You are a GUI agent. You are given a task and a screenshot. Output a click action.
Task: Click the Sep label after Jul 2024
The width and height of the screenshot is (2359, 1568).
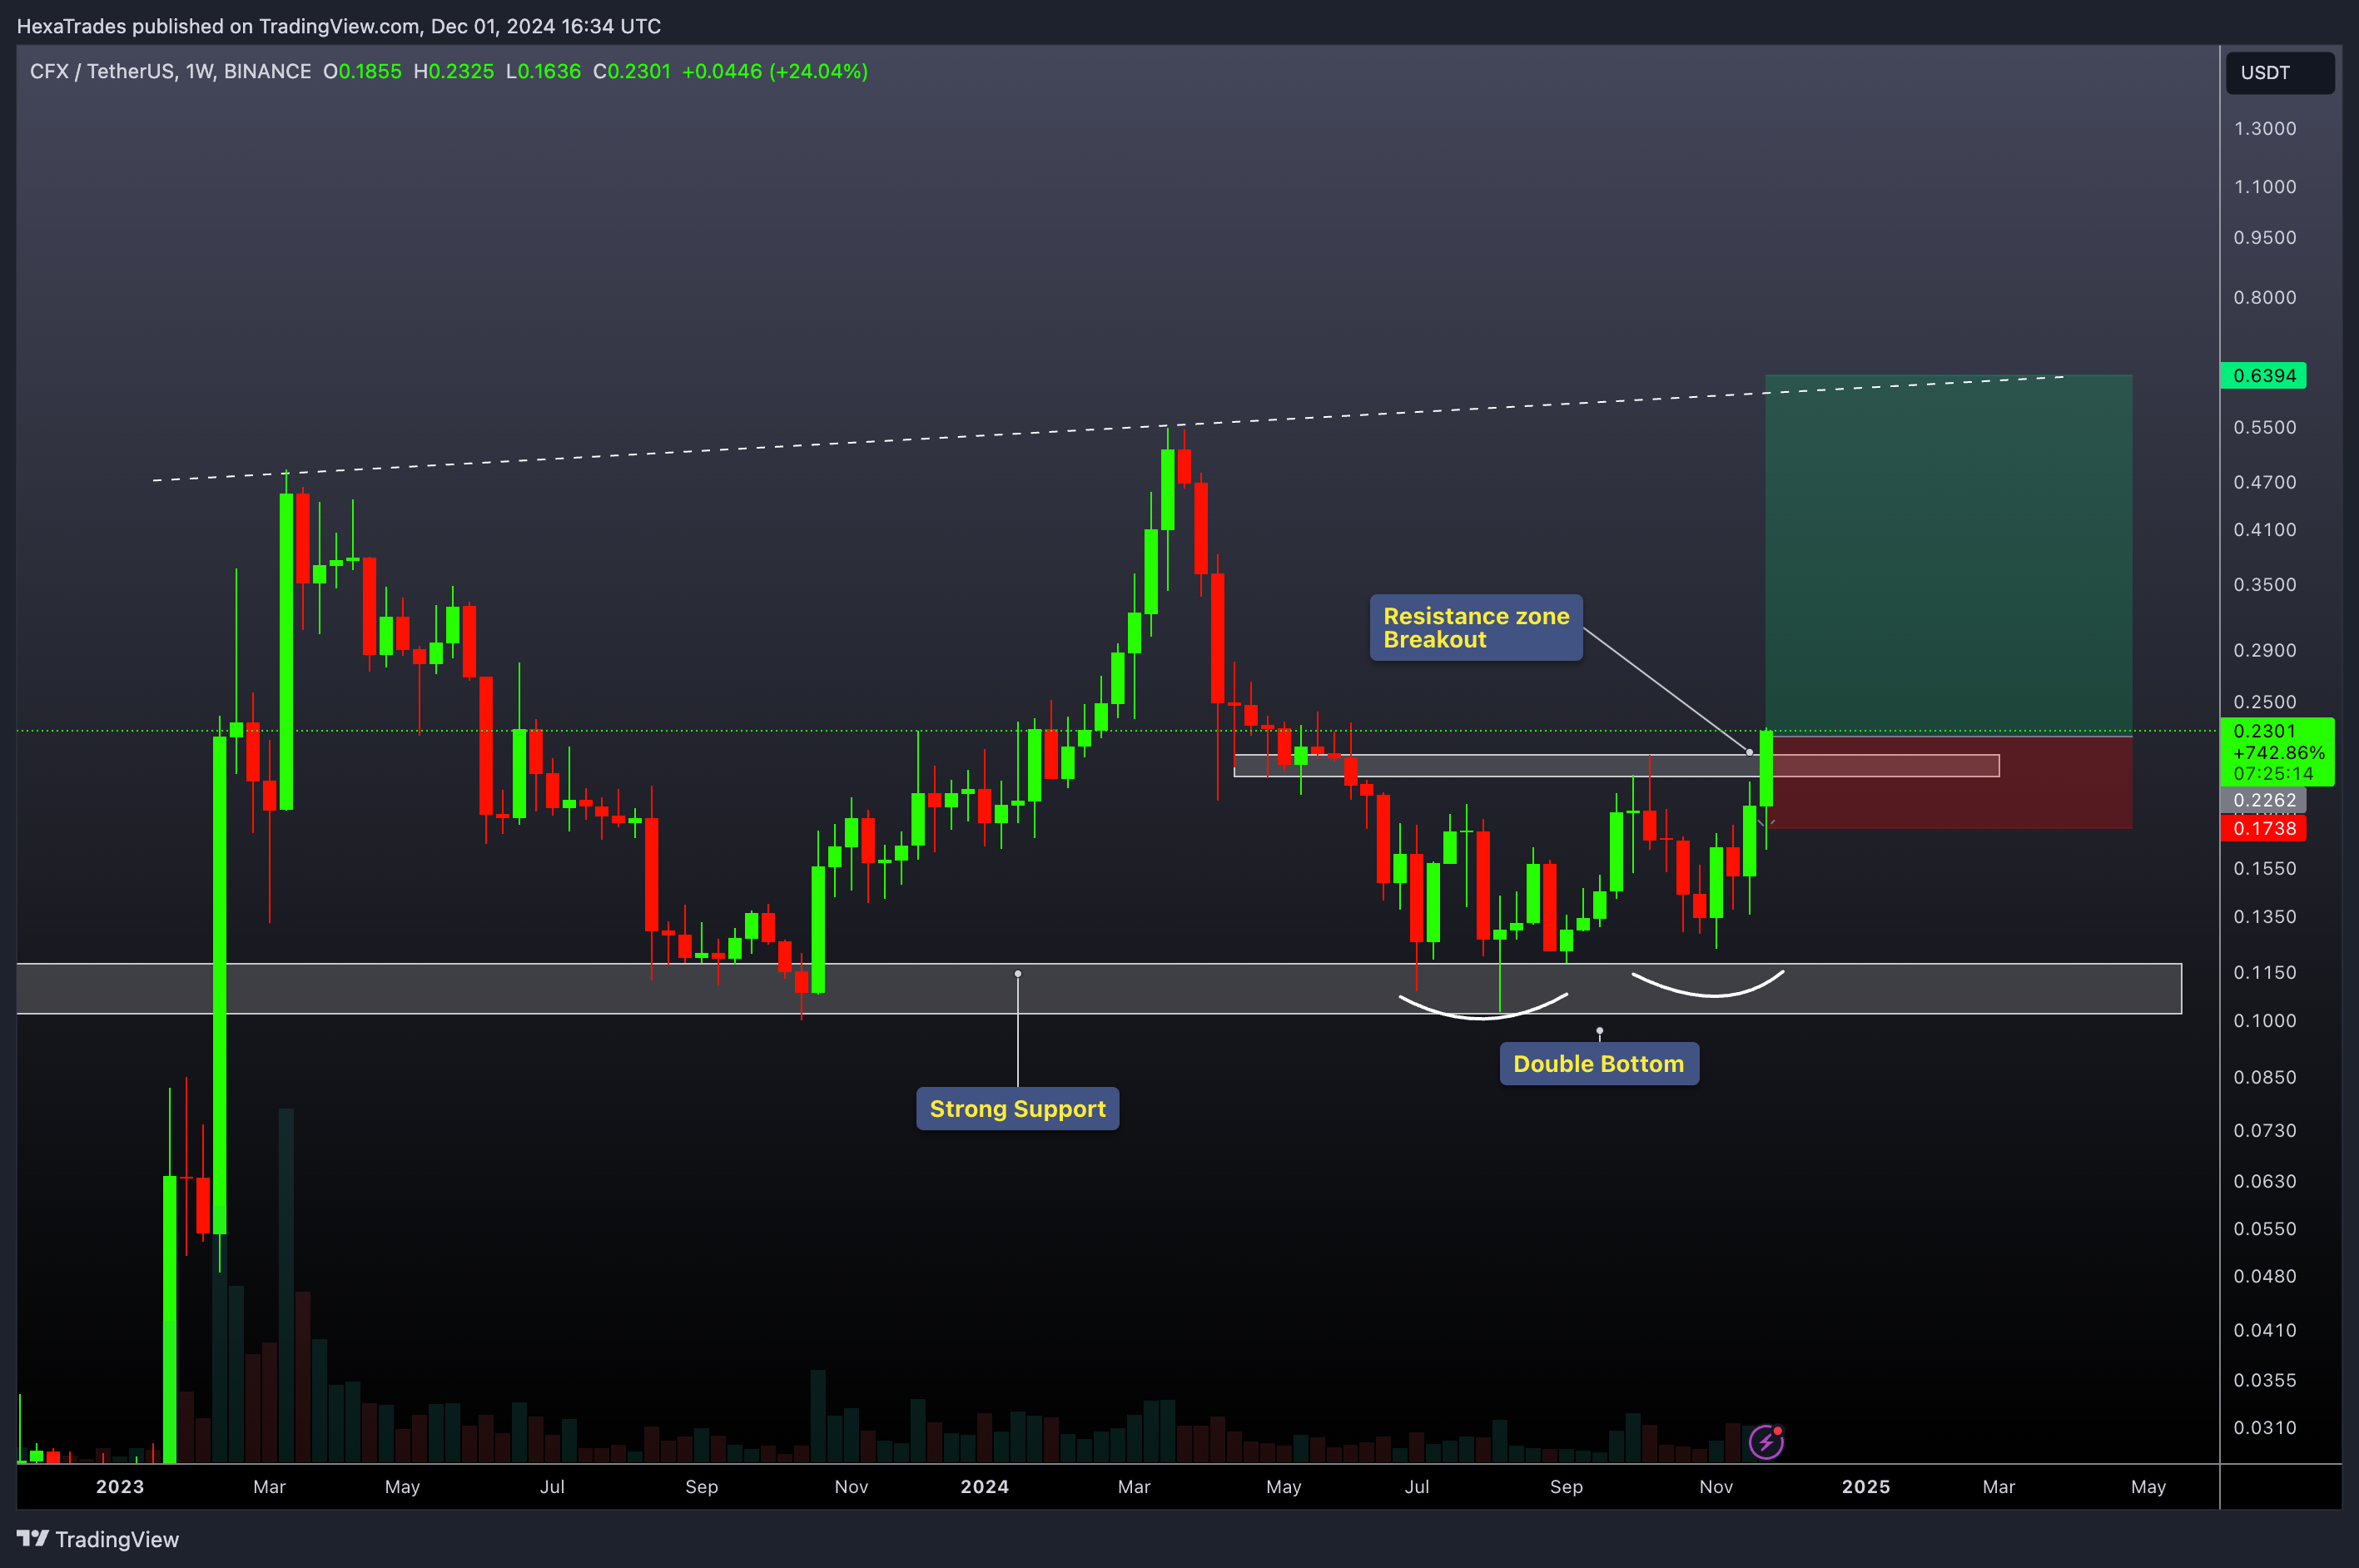(1566, 1487)
